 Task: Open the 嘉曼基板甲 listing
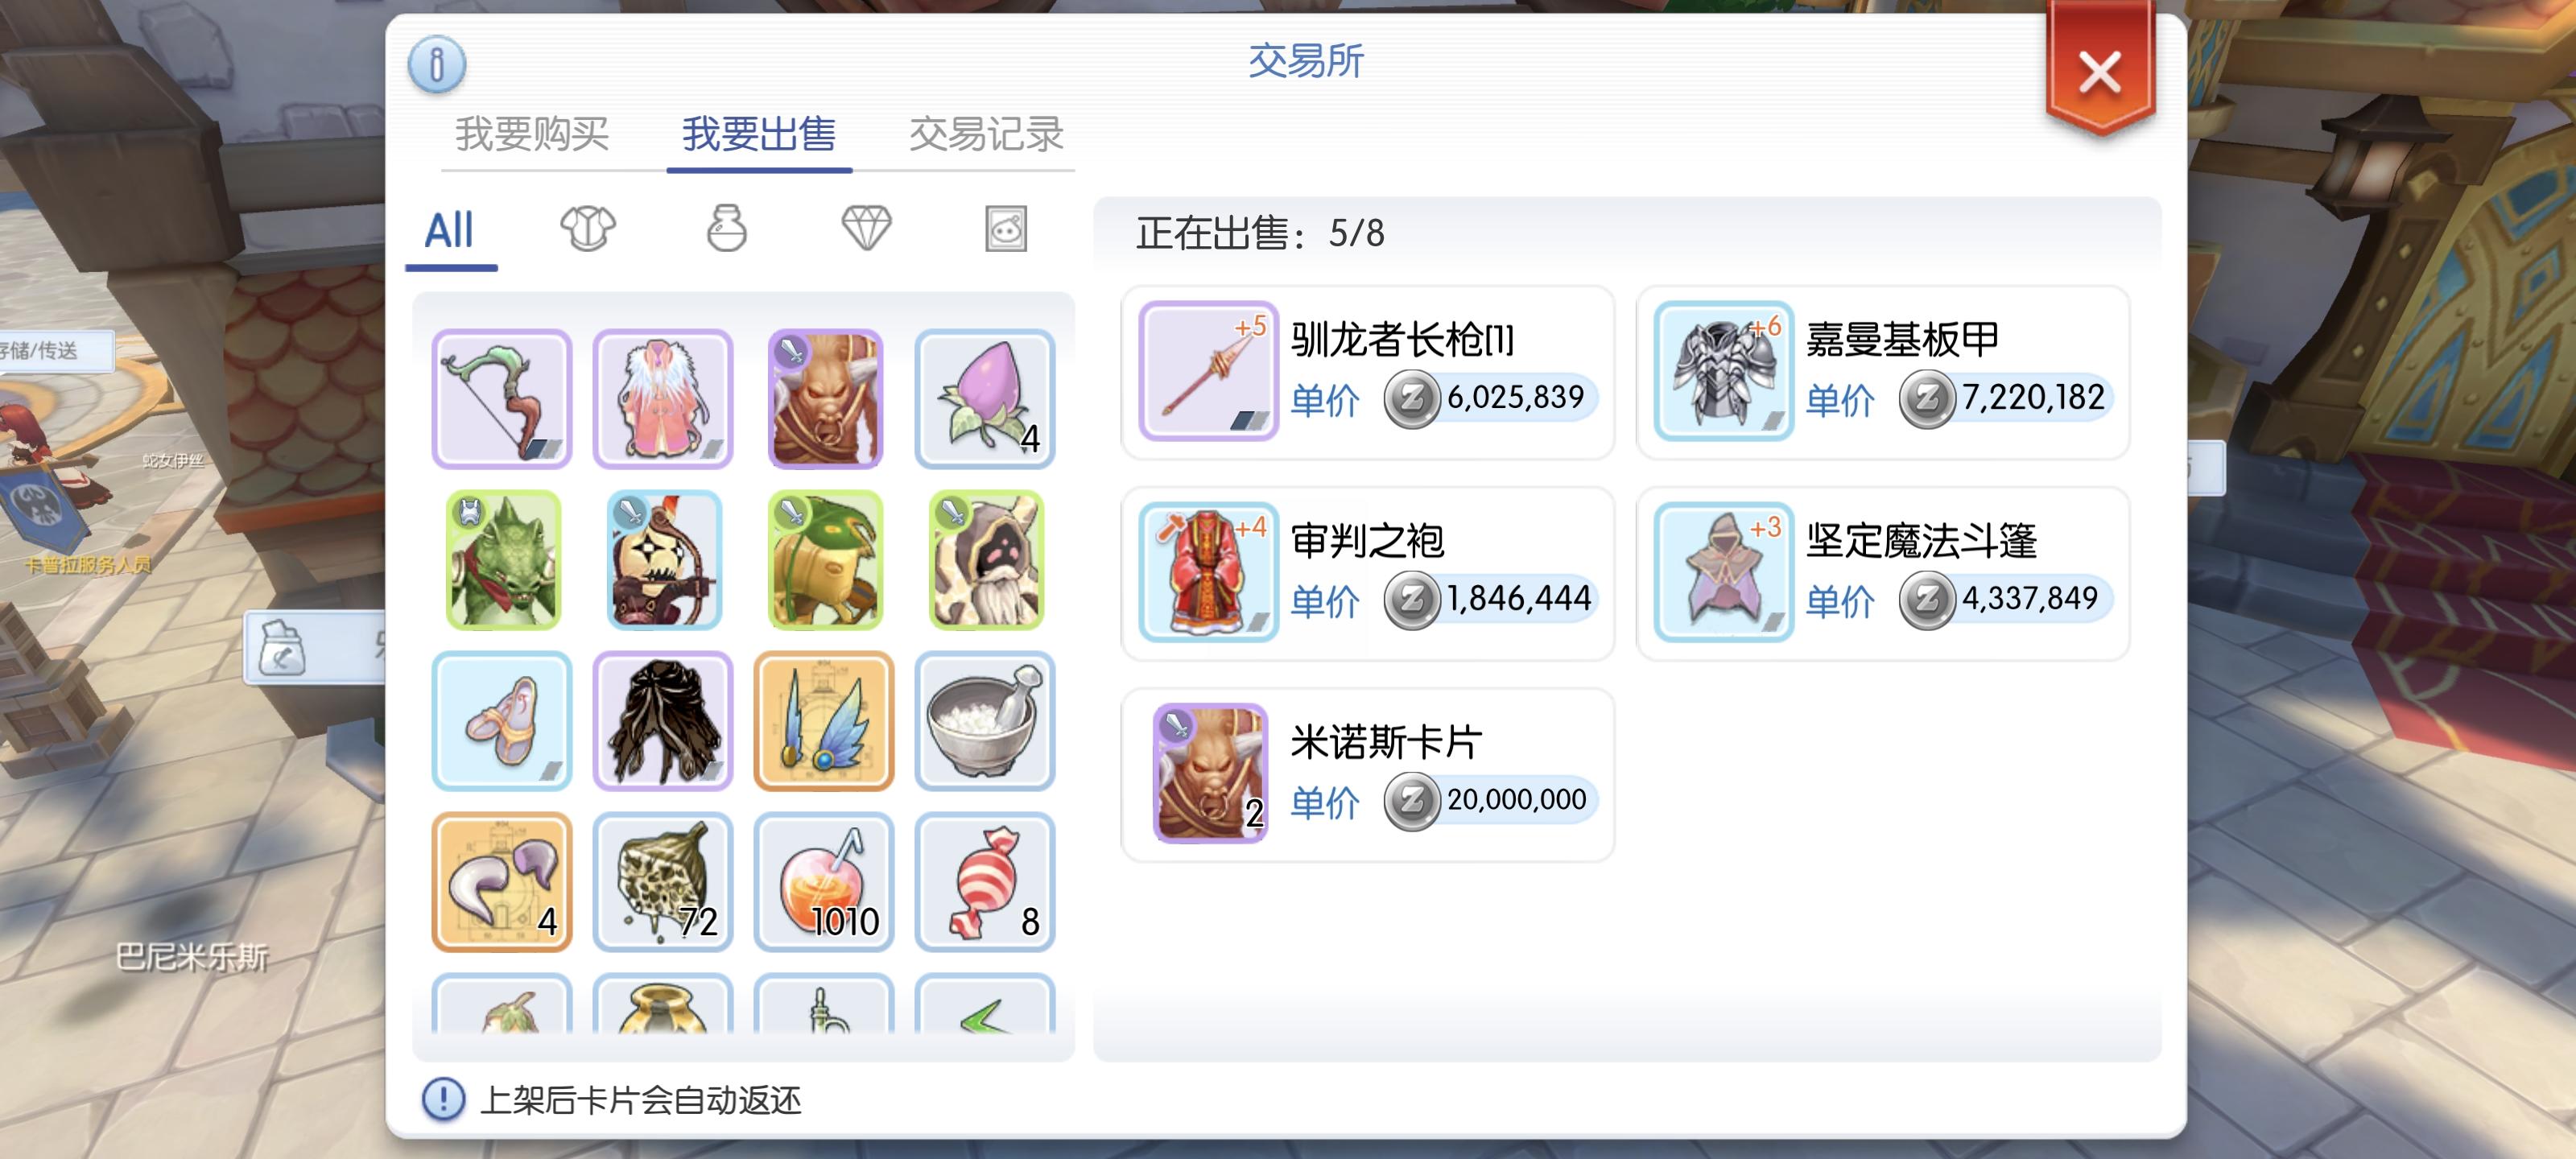click(1882, 372)
